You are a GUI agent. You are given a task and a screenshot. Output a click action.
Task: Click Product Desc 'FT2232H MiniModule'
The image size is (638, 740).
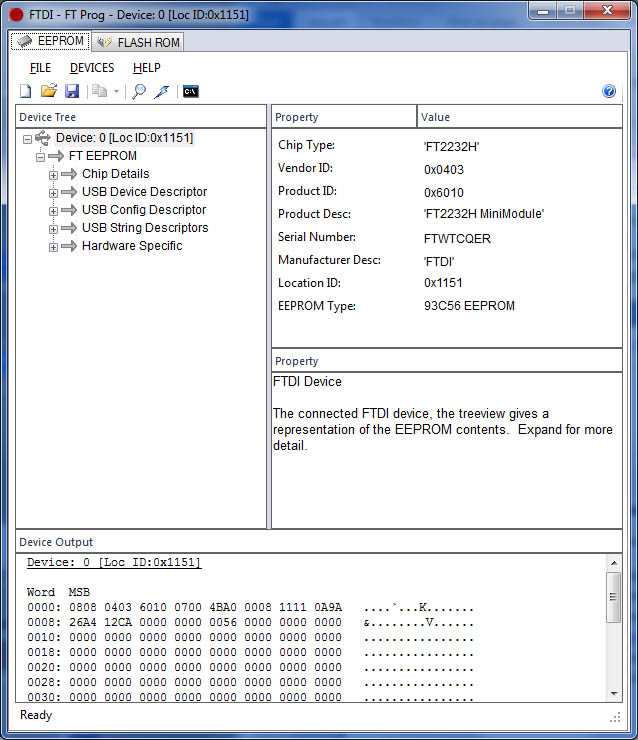(484, 214)
